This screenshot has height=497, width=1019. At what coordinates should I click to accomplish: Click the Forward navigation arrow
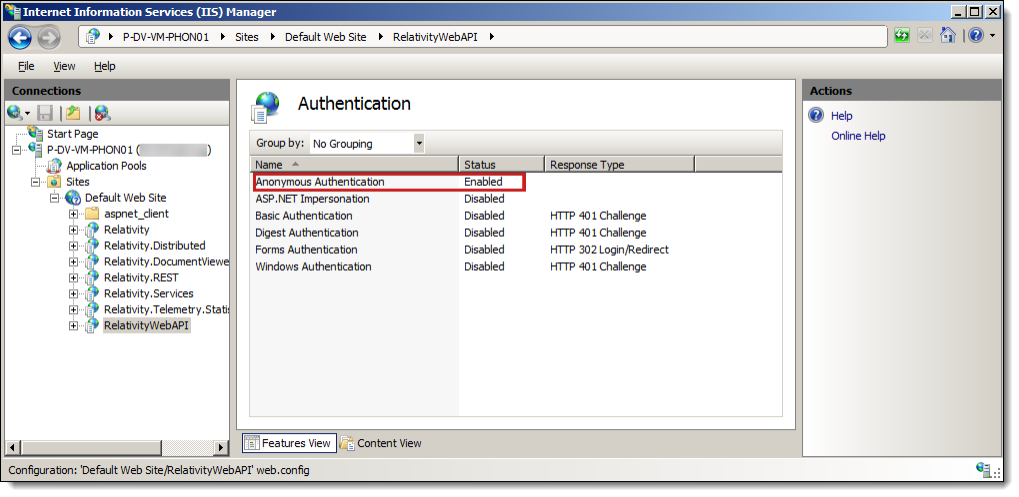pos(49,37)
